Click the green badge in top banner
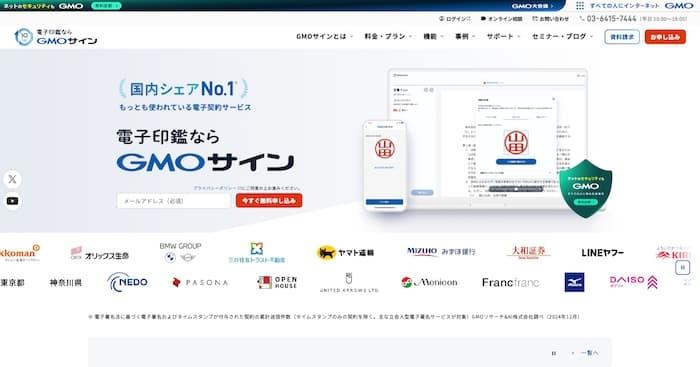The width and height of the screenshot is (700, 367). (x=106, y=6)
